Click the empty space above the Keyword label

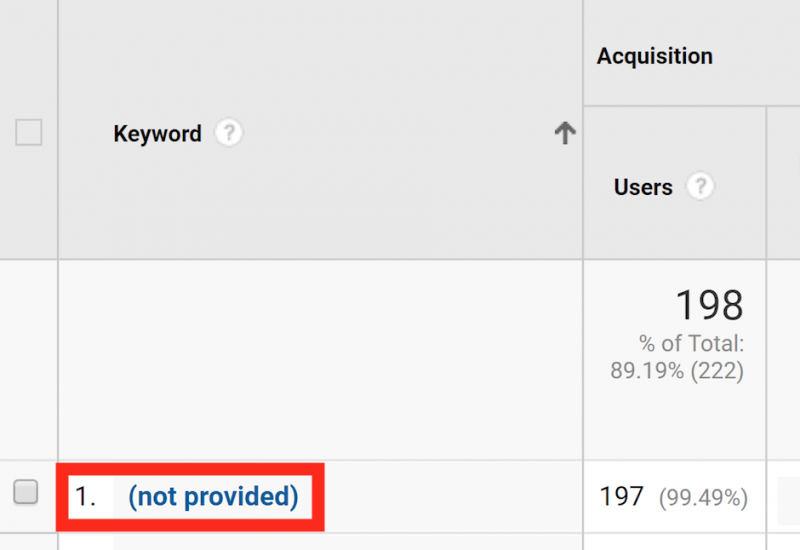[320, 56]
